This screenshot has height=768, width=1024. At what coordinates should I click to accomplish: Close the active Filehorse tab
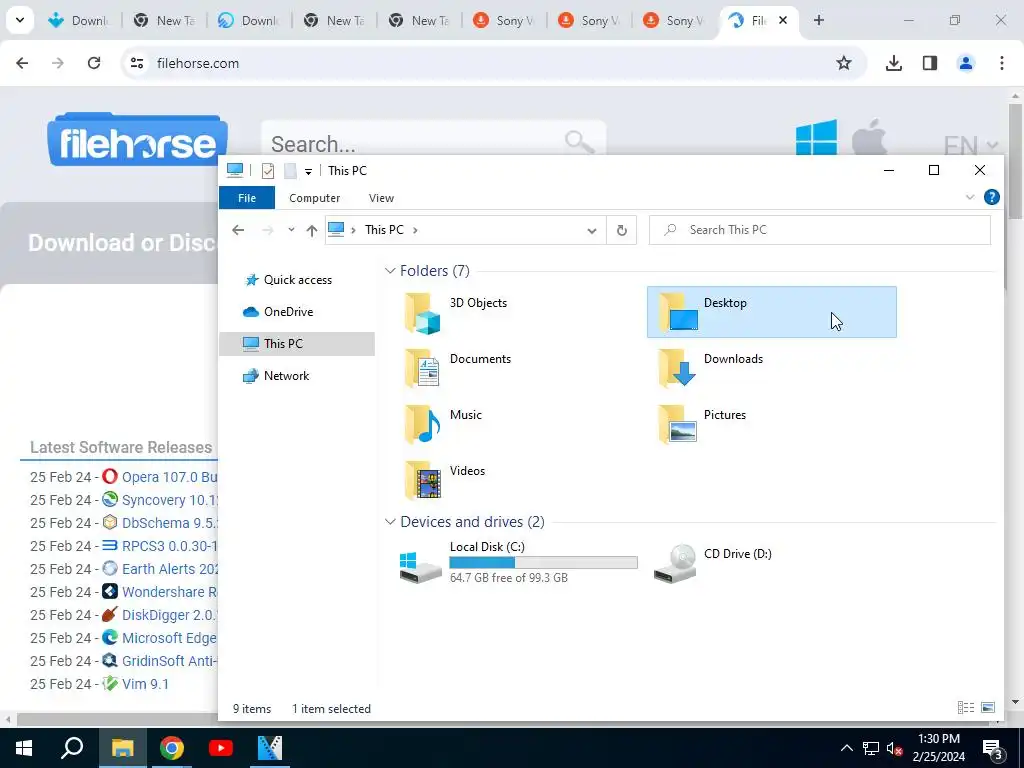click(x=783, y=20)
